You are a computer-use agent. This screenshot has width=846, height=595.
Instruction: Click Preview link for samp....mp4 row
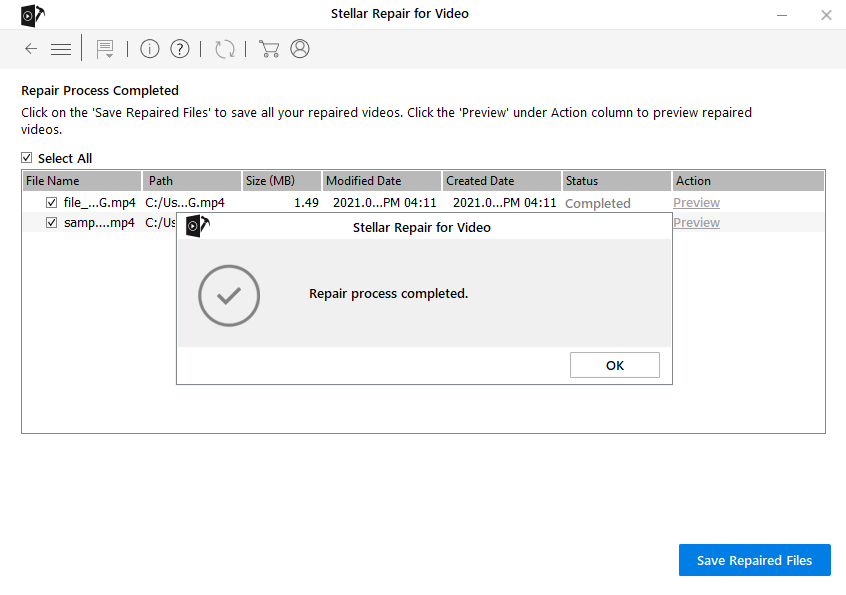coord(696,222)
